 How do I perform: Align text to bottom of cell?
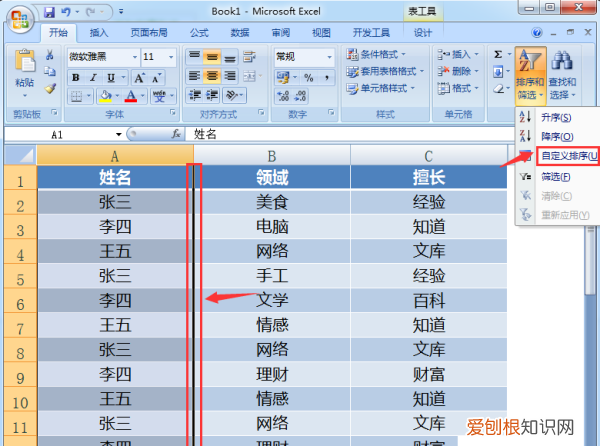point(230,57)
